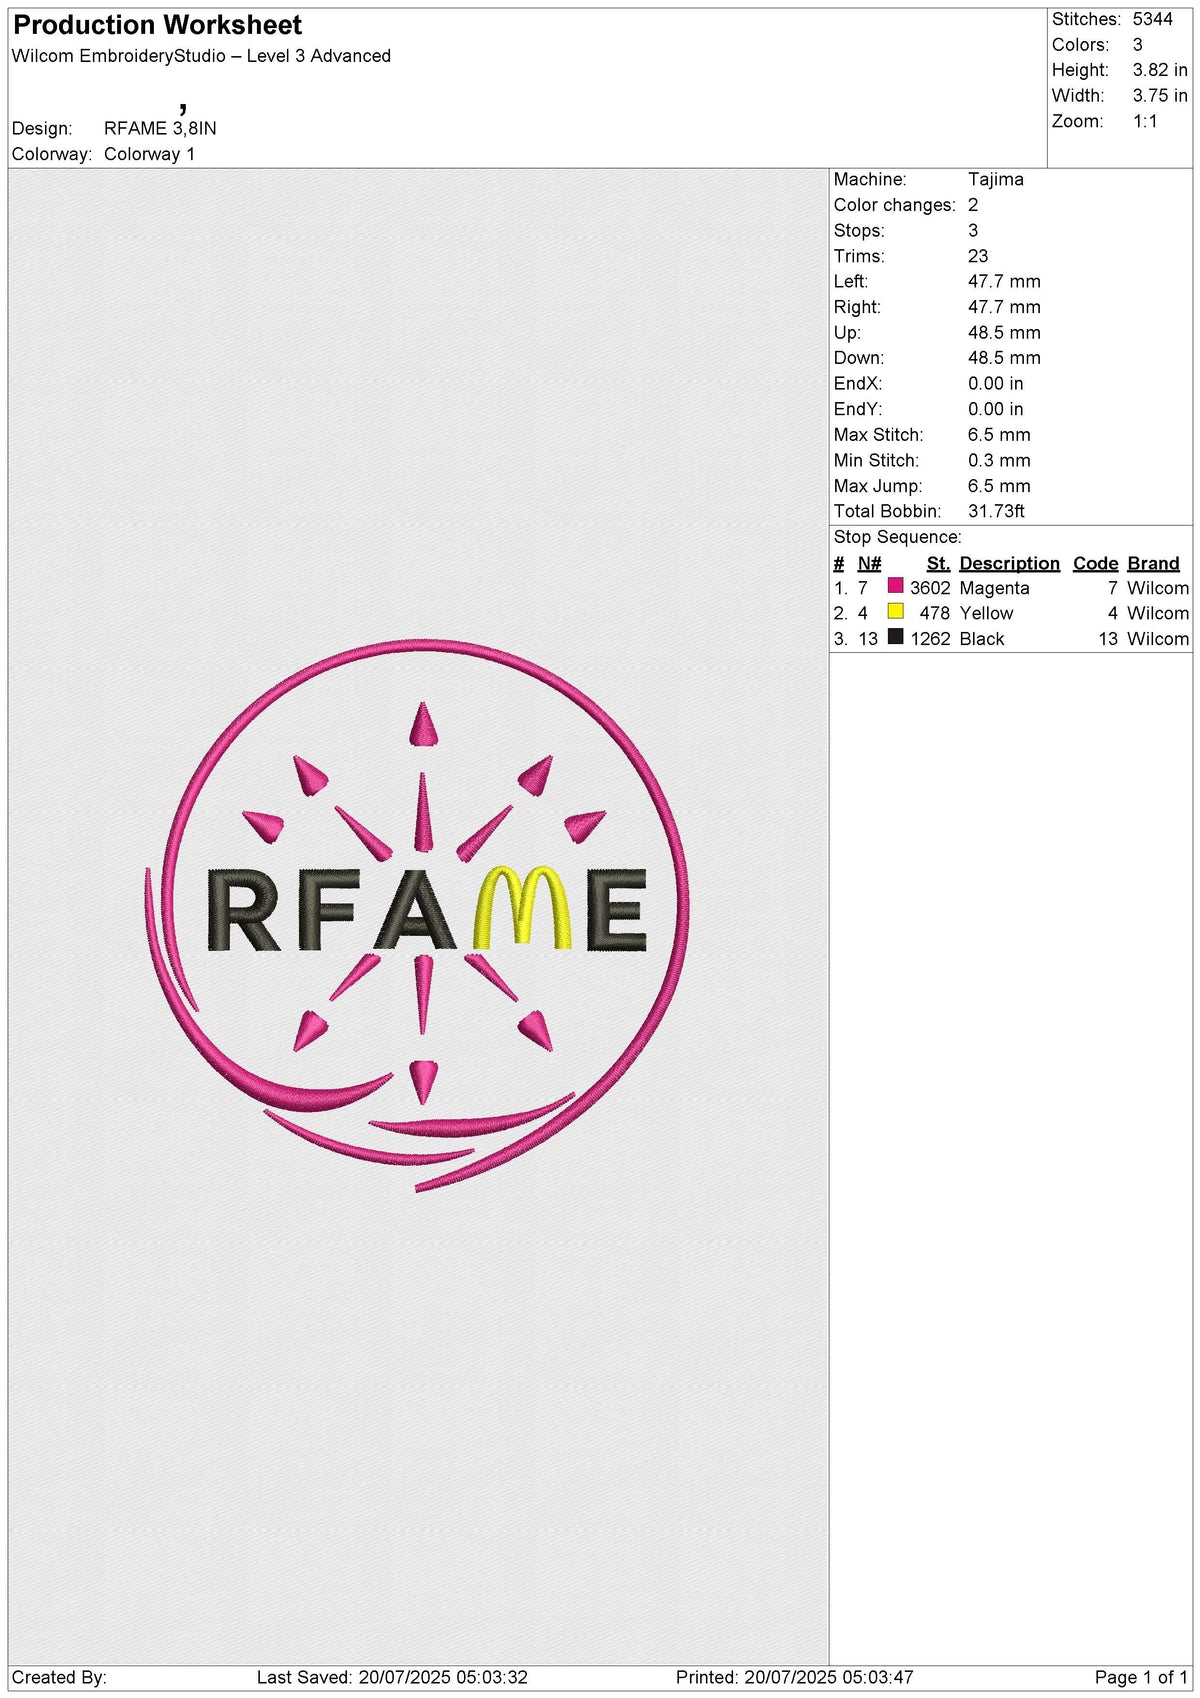The height and width of the screenshot is (1698, 1200).
Task: Click the Total Bobbin value '31.73ft'
Action: 996,511
